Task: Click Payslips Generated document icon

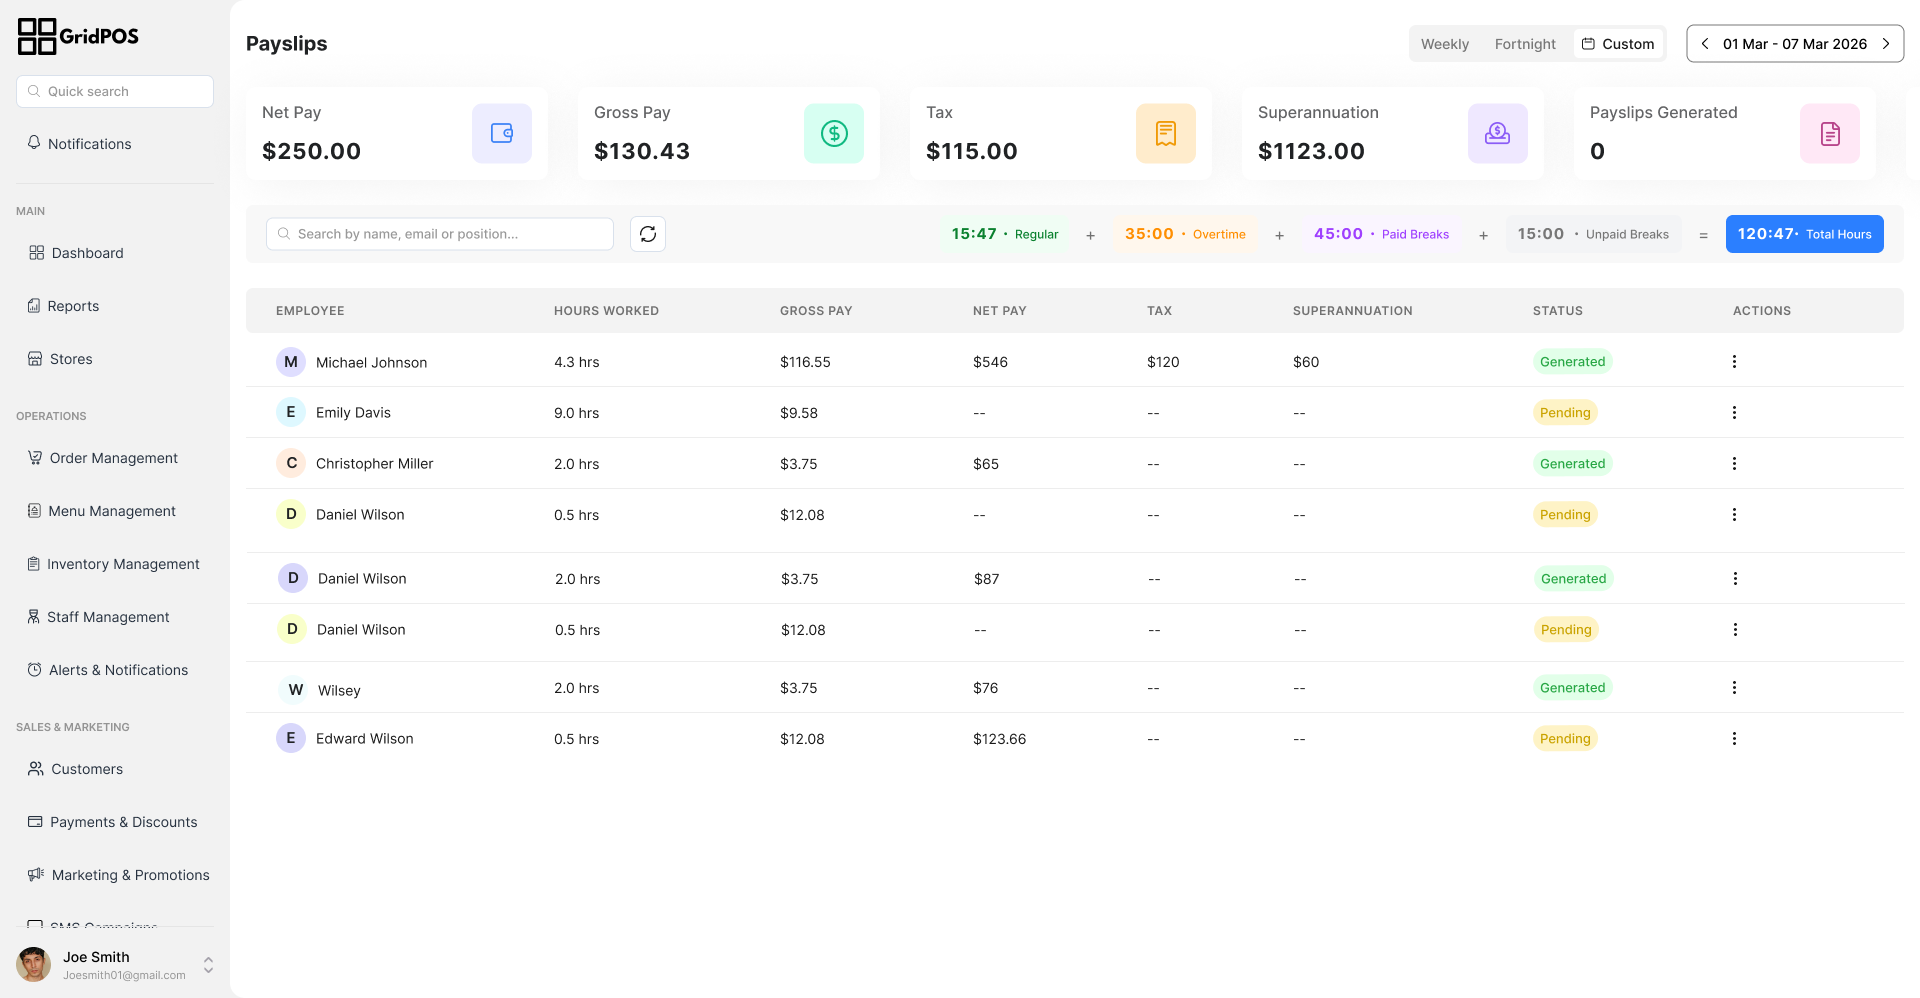Action: [1830, 133]
